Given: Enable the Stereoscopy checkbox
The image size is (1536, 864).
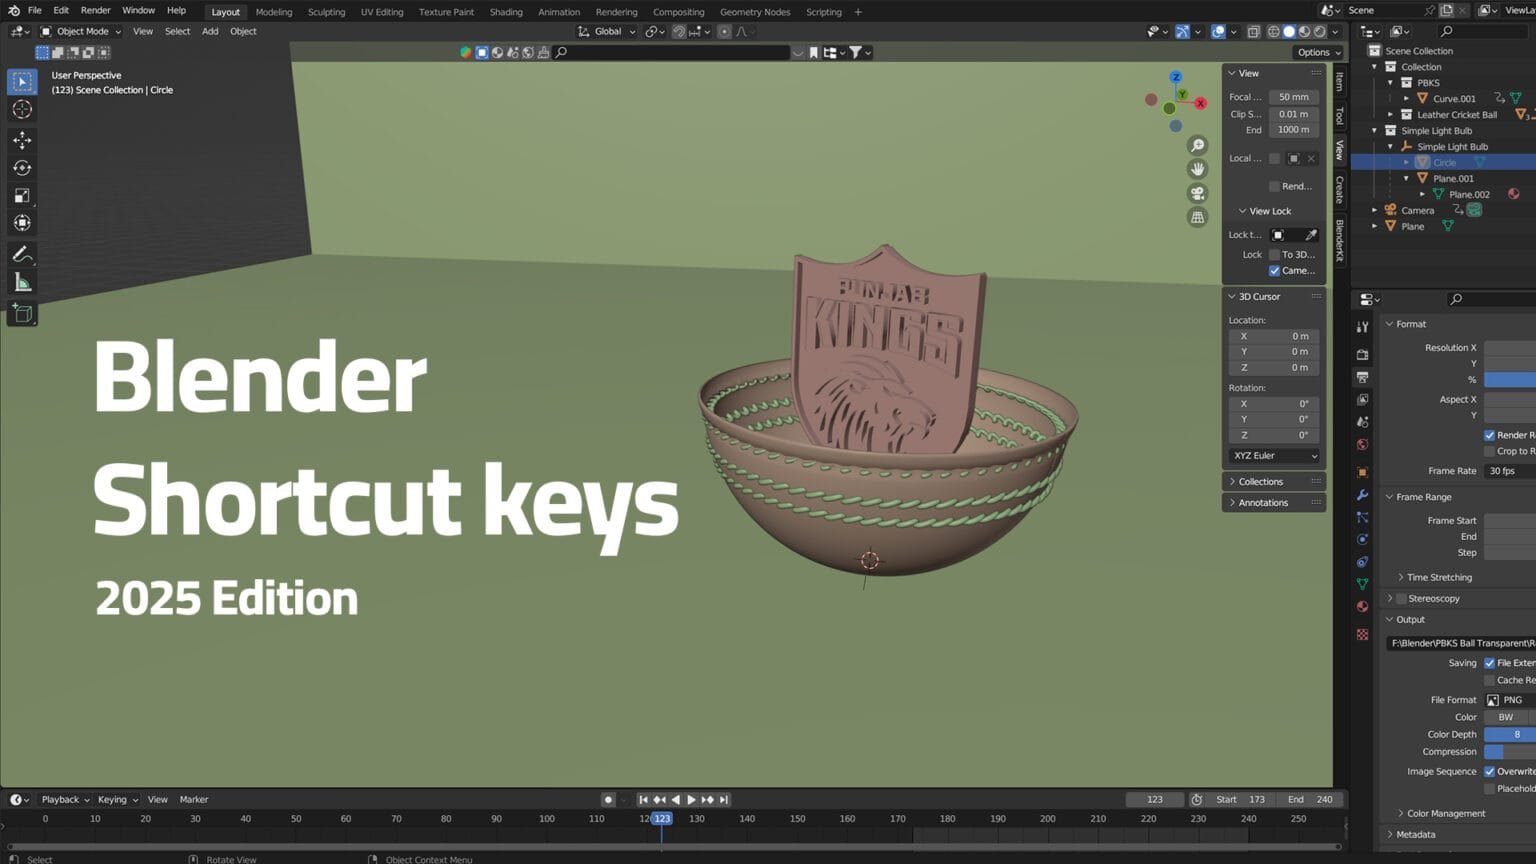Looking at the screenshot, I should coord(1400,598).
